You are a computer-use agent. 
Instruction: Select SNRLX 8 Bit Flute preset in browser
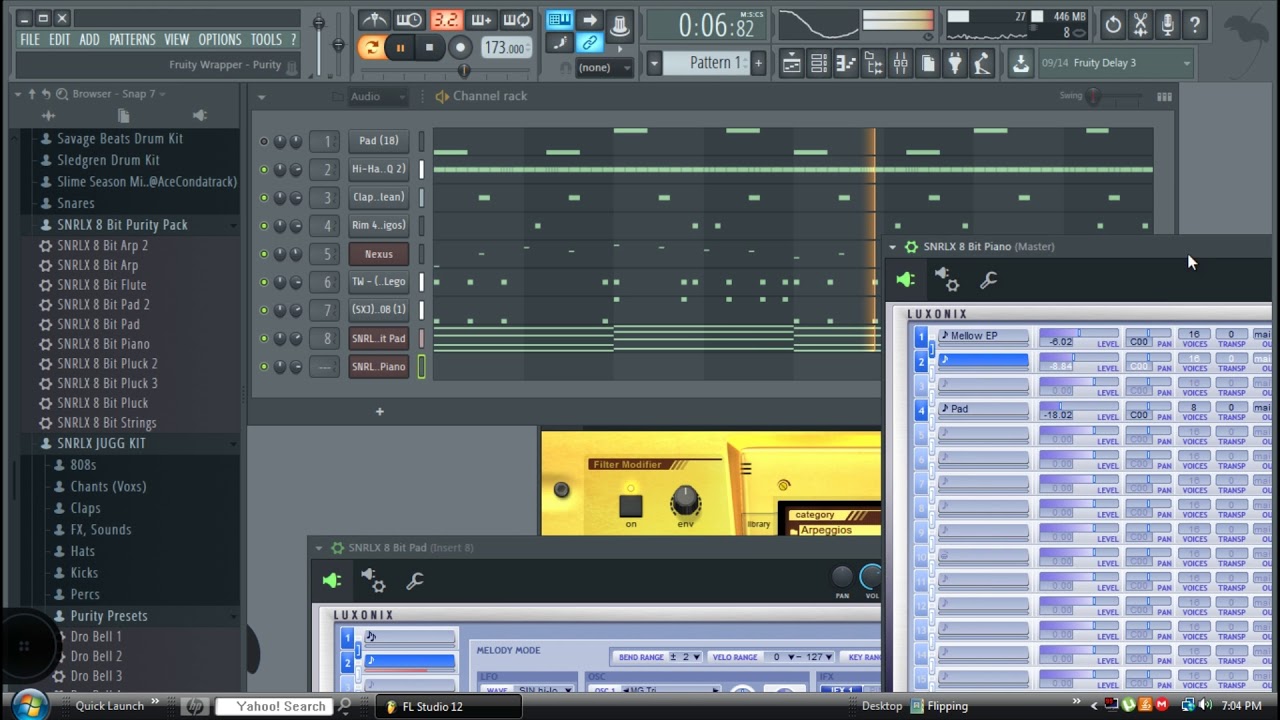[x=102, y=285]
